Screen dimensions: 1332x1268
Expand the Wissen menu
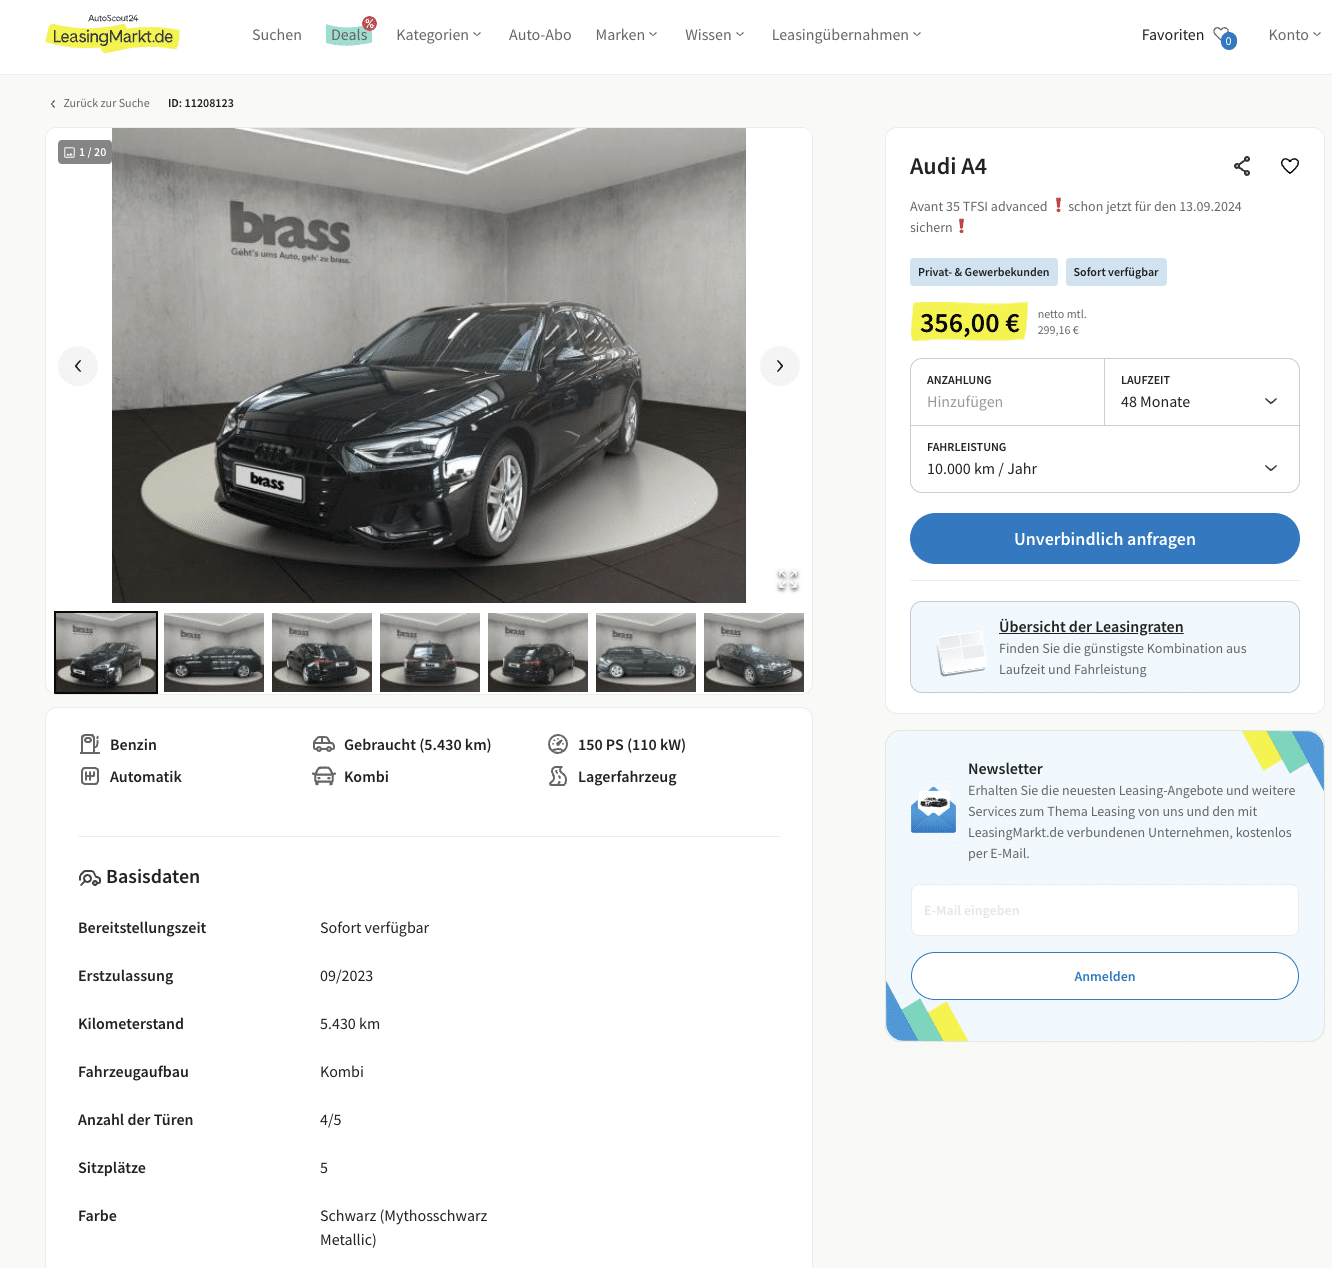pyautogui.click(x=715, y=35)
